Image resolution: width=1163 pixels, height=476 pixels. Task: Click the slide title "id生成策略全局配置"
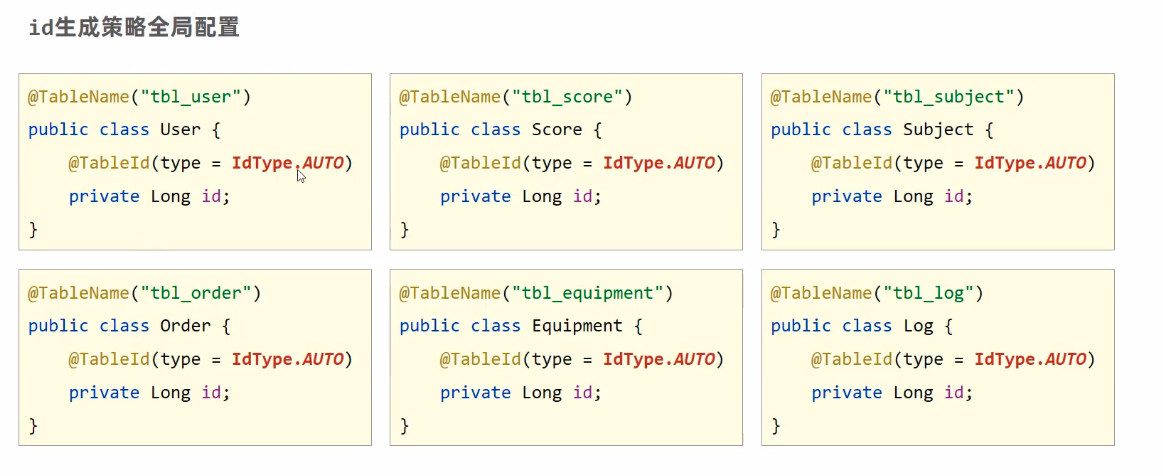coord(134,28)
